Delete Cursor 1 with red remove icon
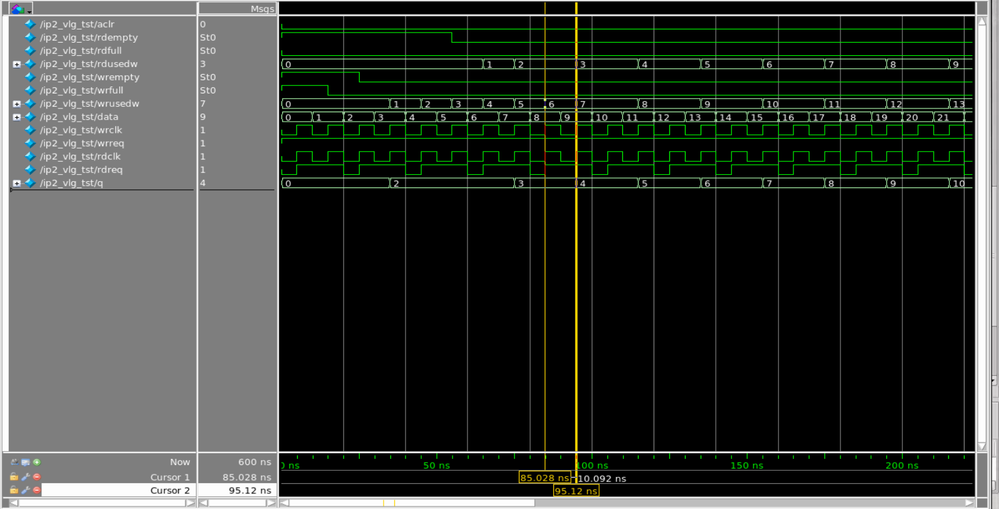999x509 pixels. [37, 477]
